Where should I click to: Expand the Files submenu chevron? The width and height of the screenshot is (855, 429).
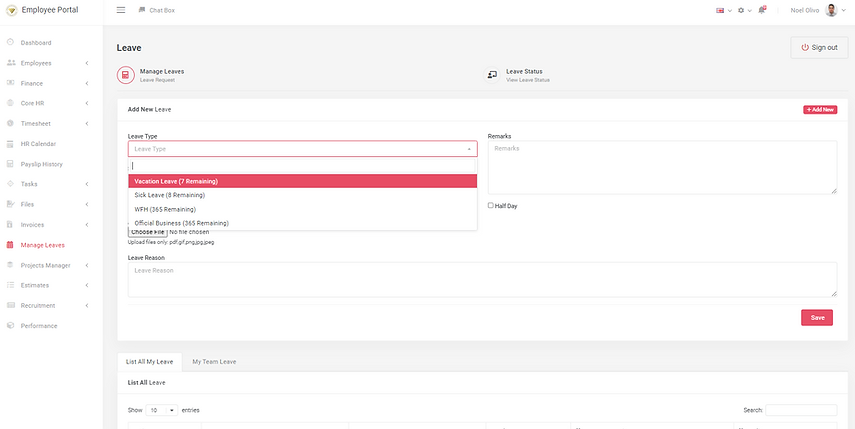(87, 204)
